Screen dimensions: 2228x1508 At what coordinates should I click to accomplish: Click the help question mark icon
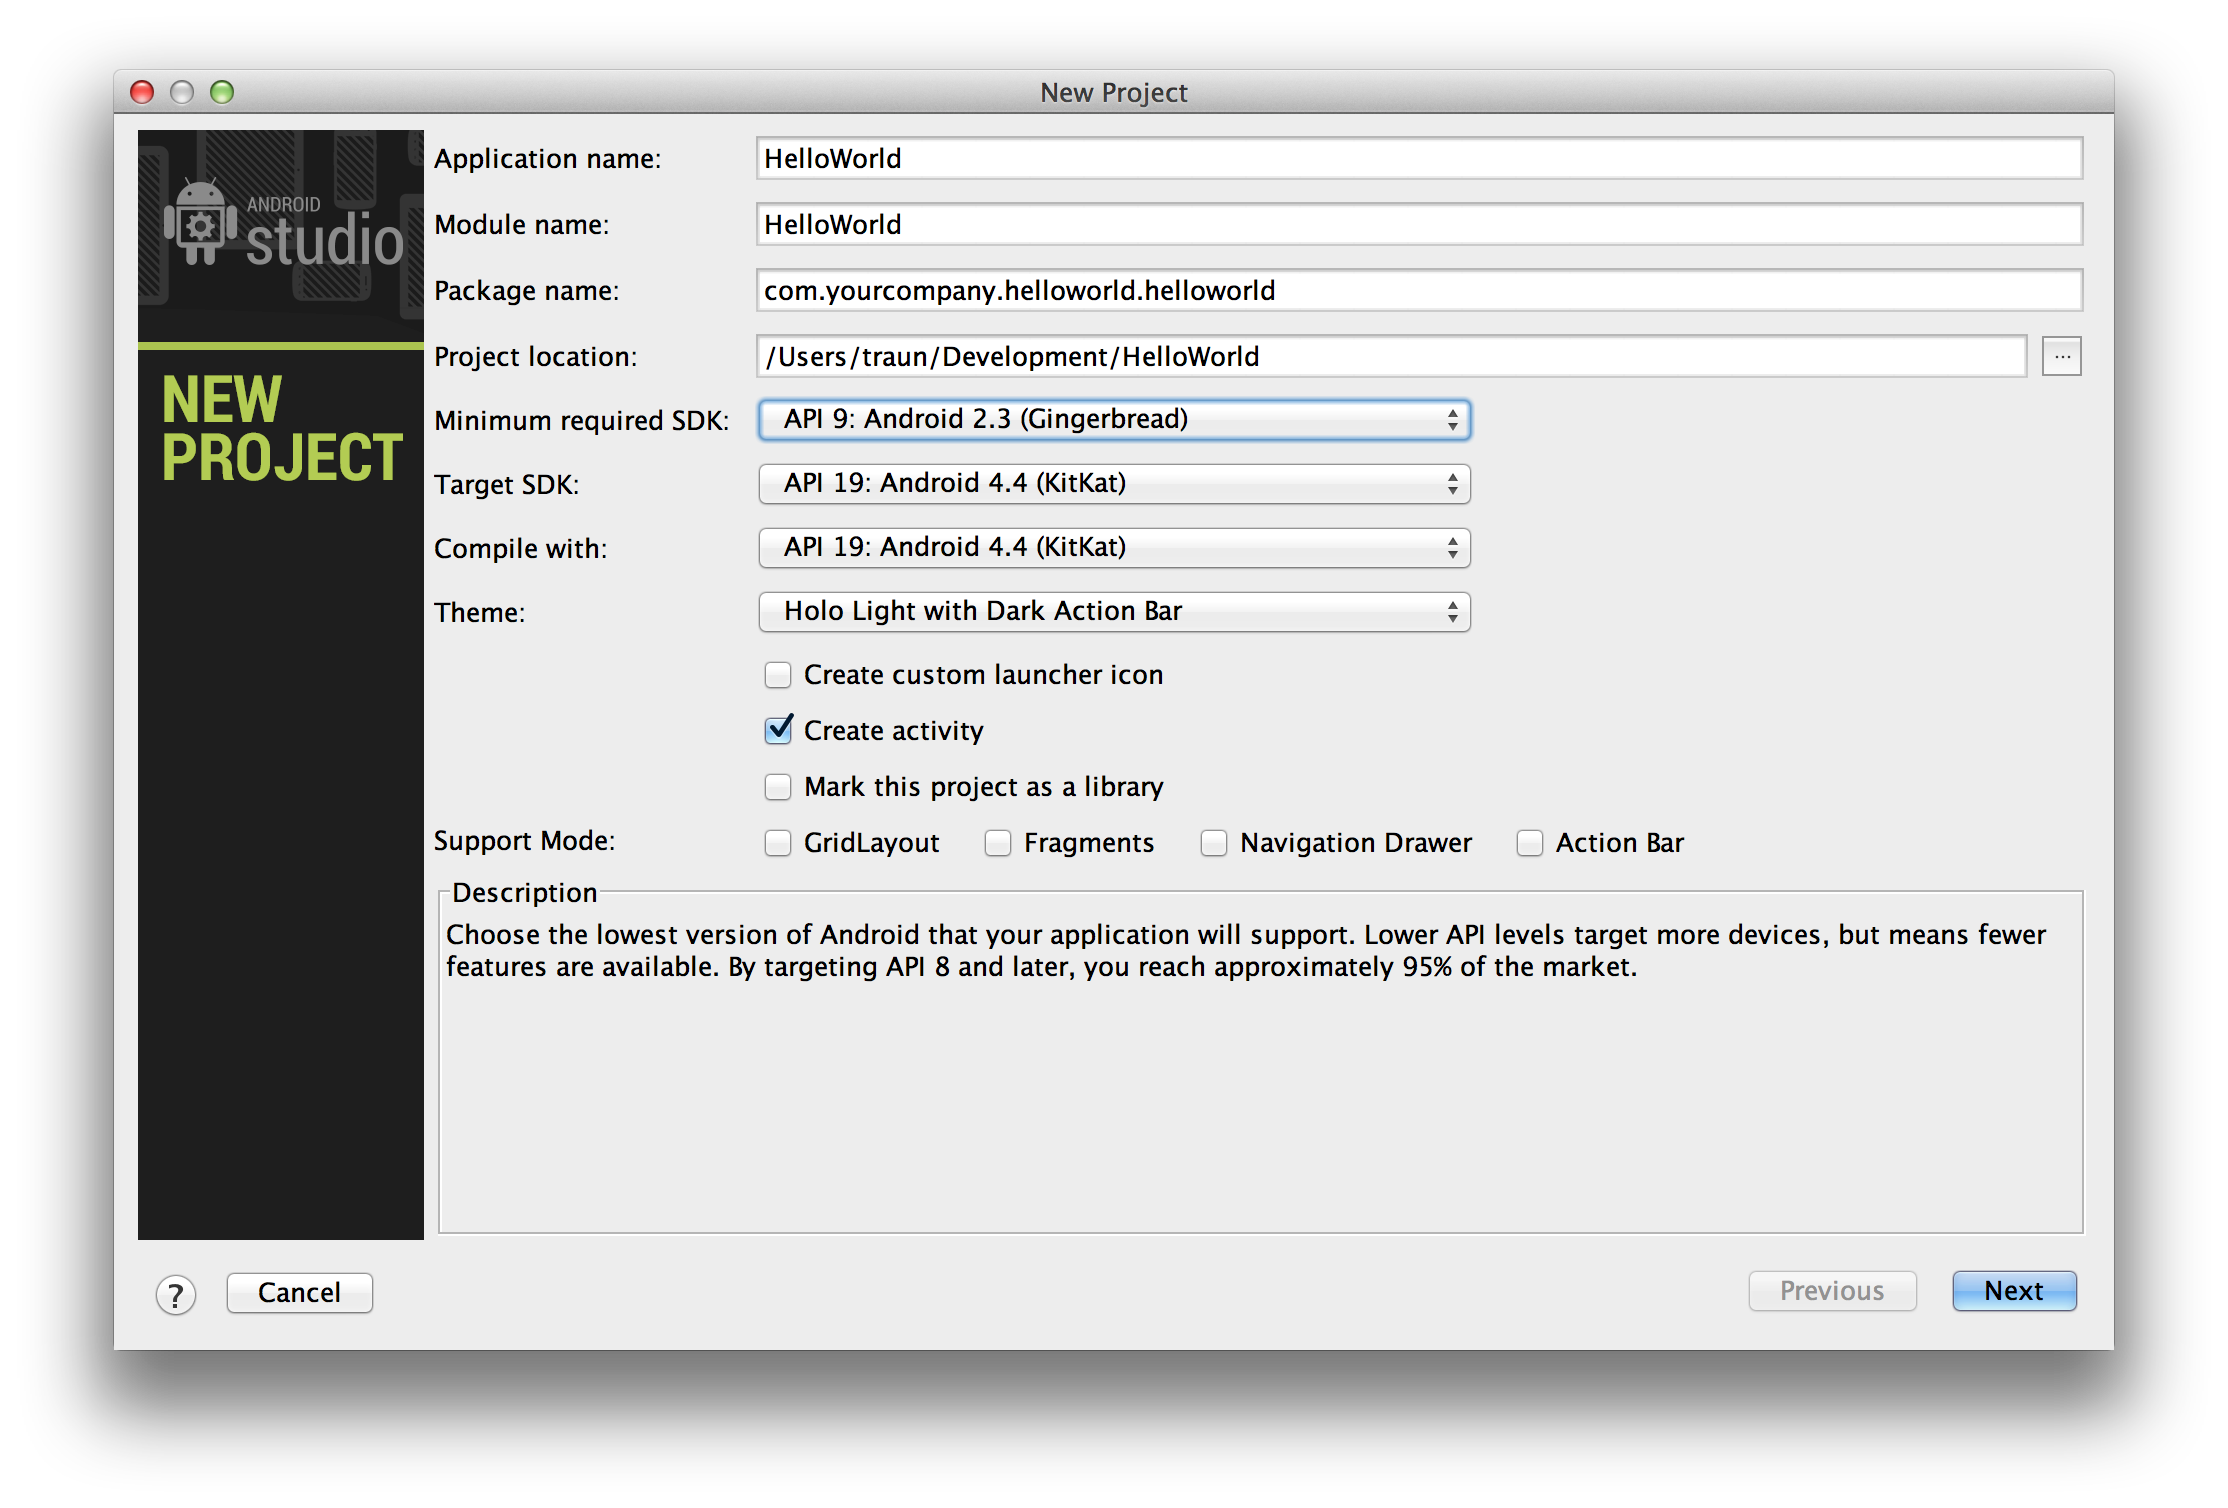176,1294
